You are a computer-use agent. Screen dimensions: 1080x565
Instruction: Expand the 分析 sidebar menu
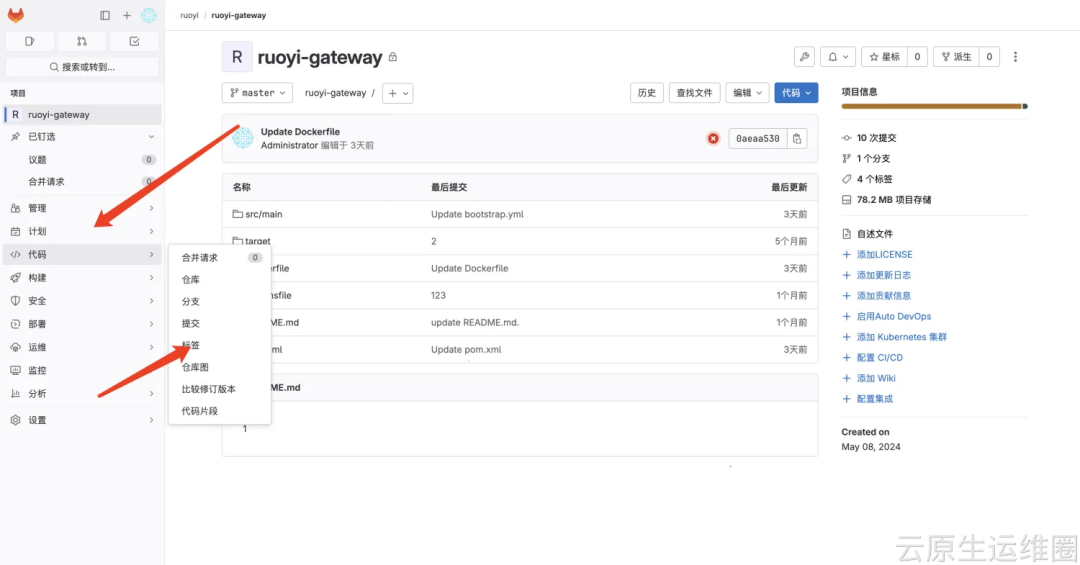(x=83, y=393)
